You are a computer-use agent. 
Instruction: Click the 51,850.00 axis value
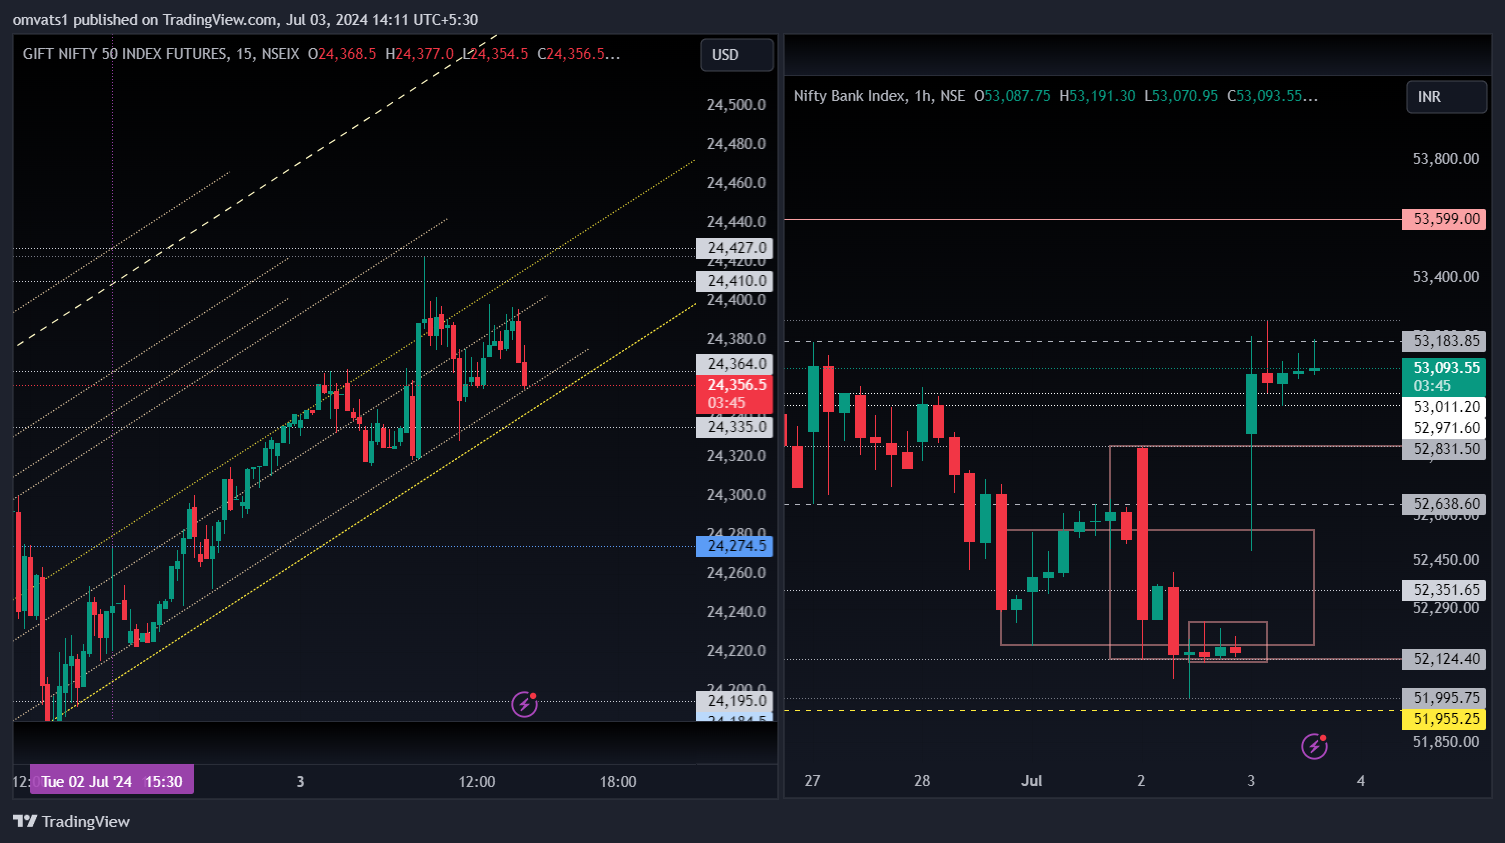[1445, 742]
